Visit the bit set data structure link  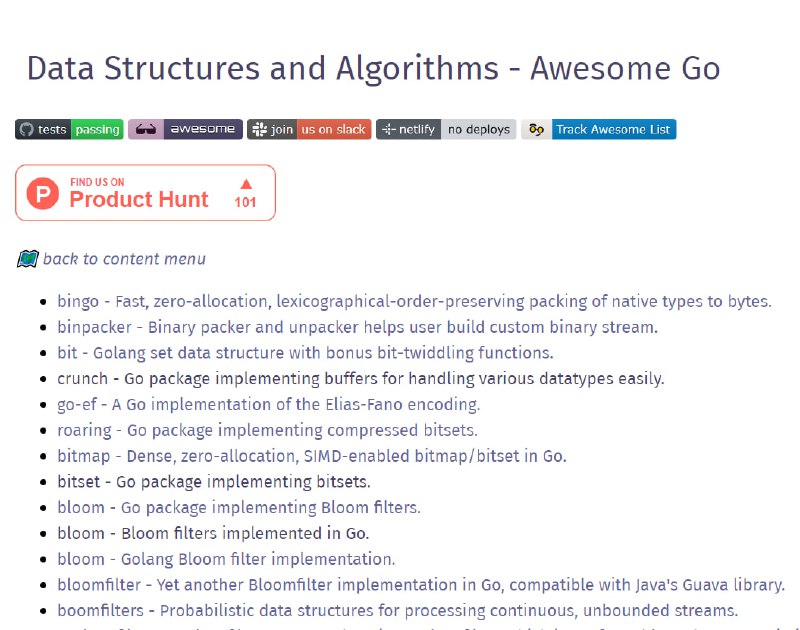point(67,353)
